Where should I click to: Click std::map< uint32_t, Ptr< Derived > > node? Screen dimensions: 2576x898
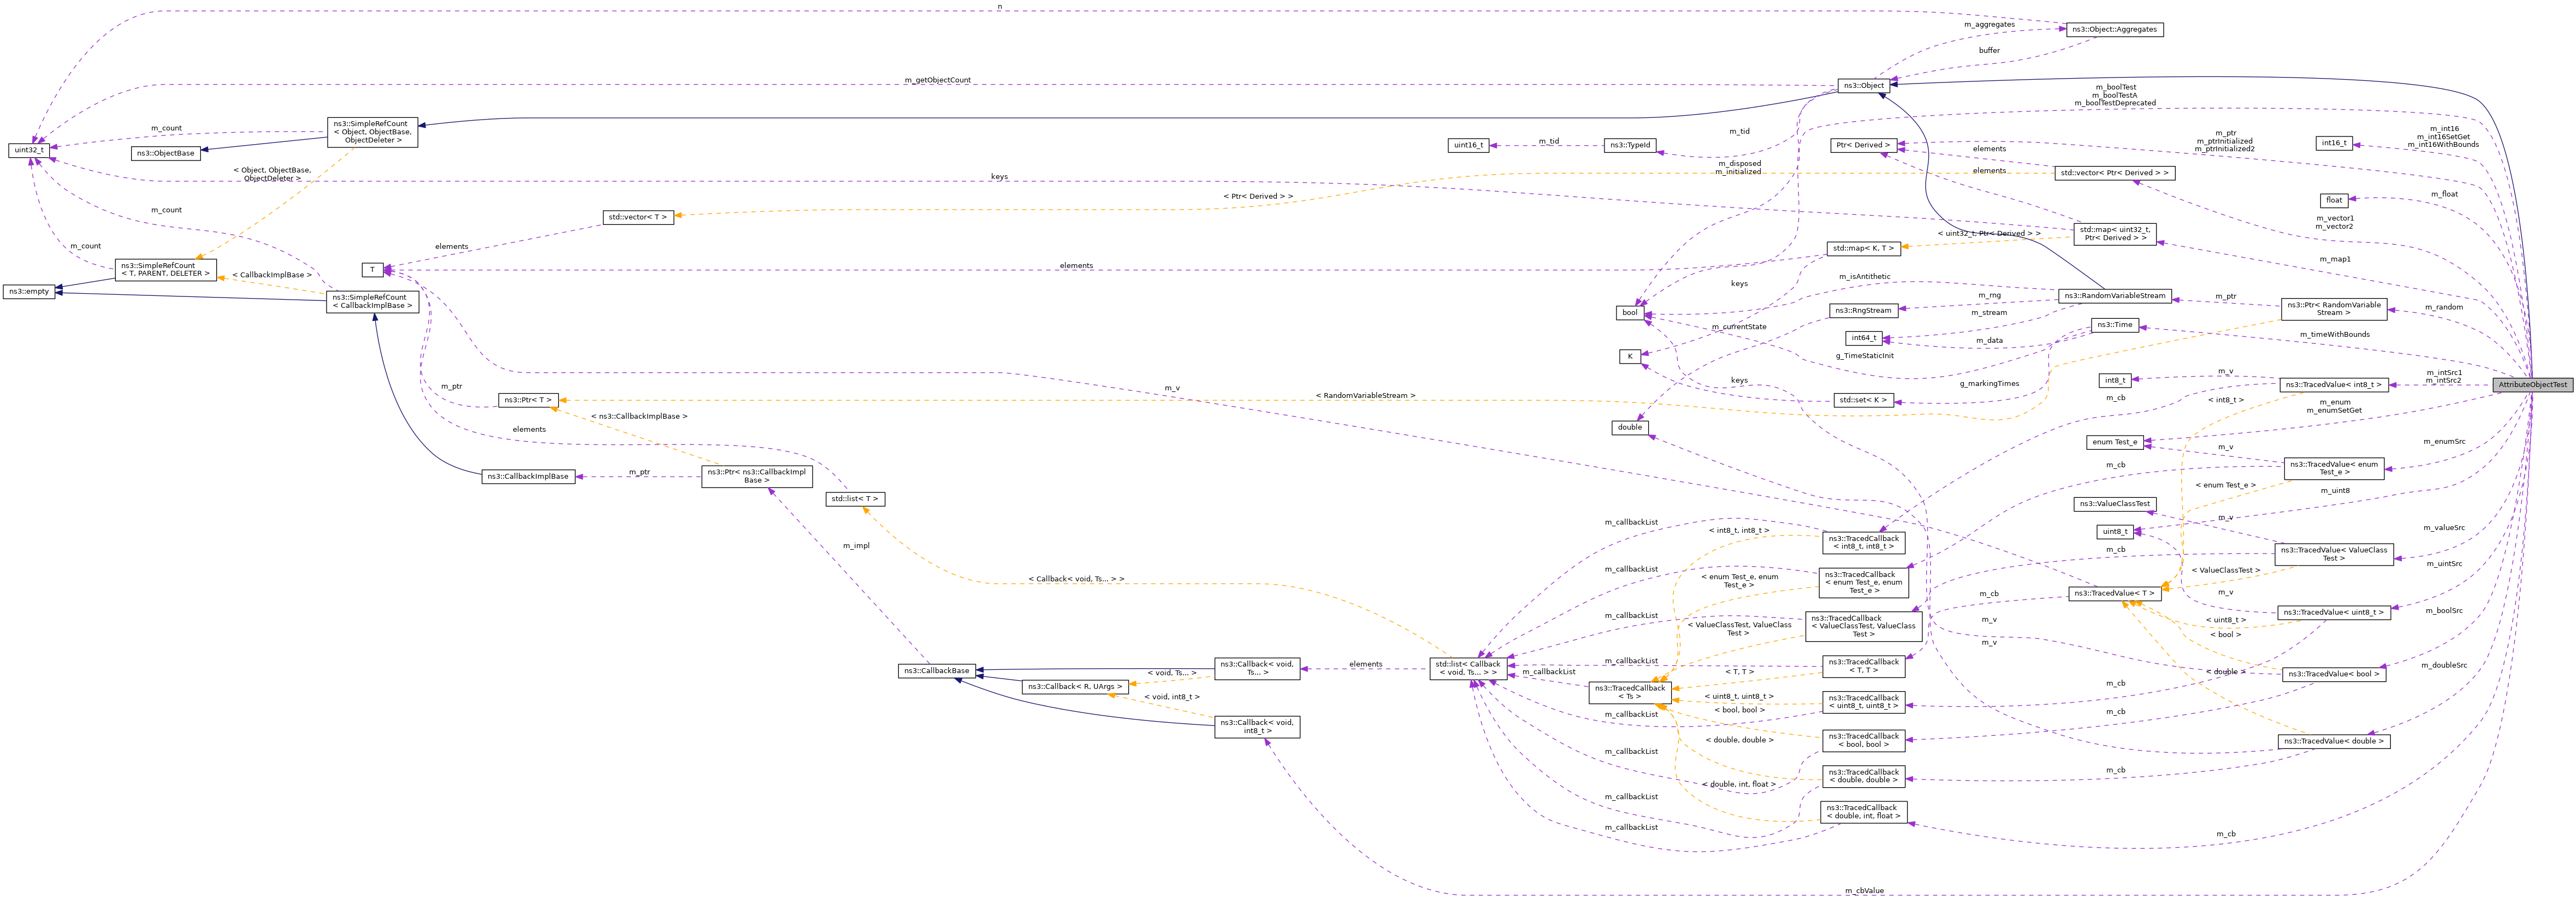point(2115,234)
